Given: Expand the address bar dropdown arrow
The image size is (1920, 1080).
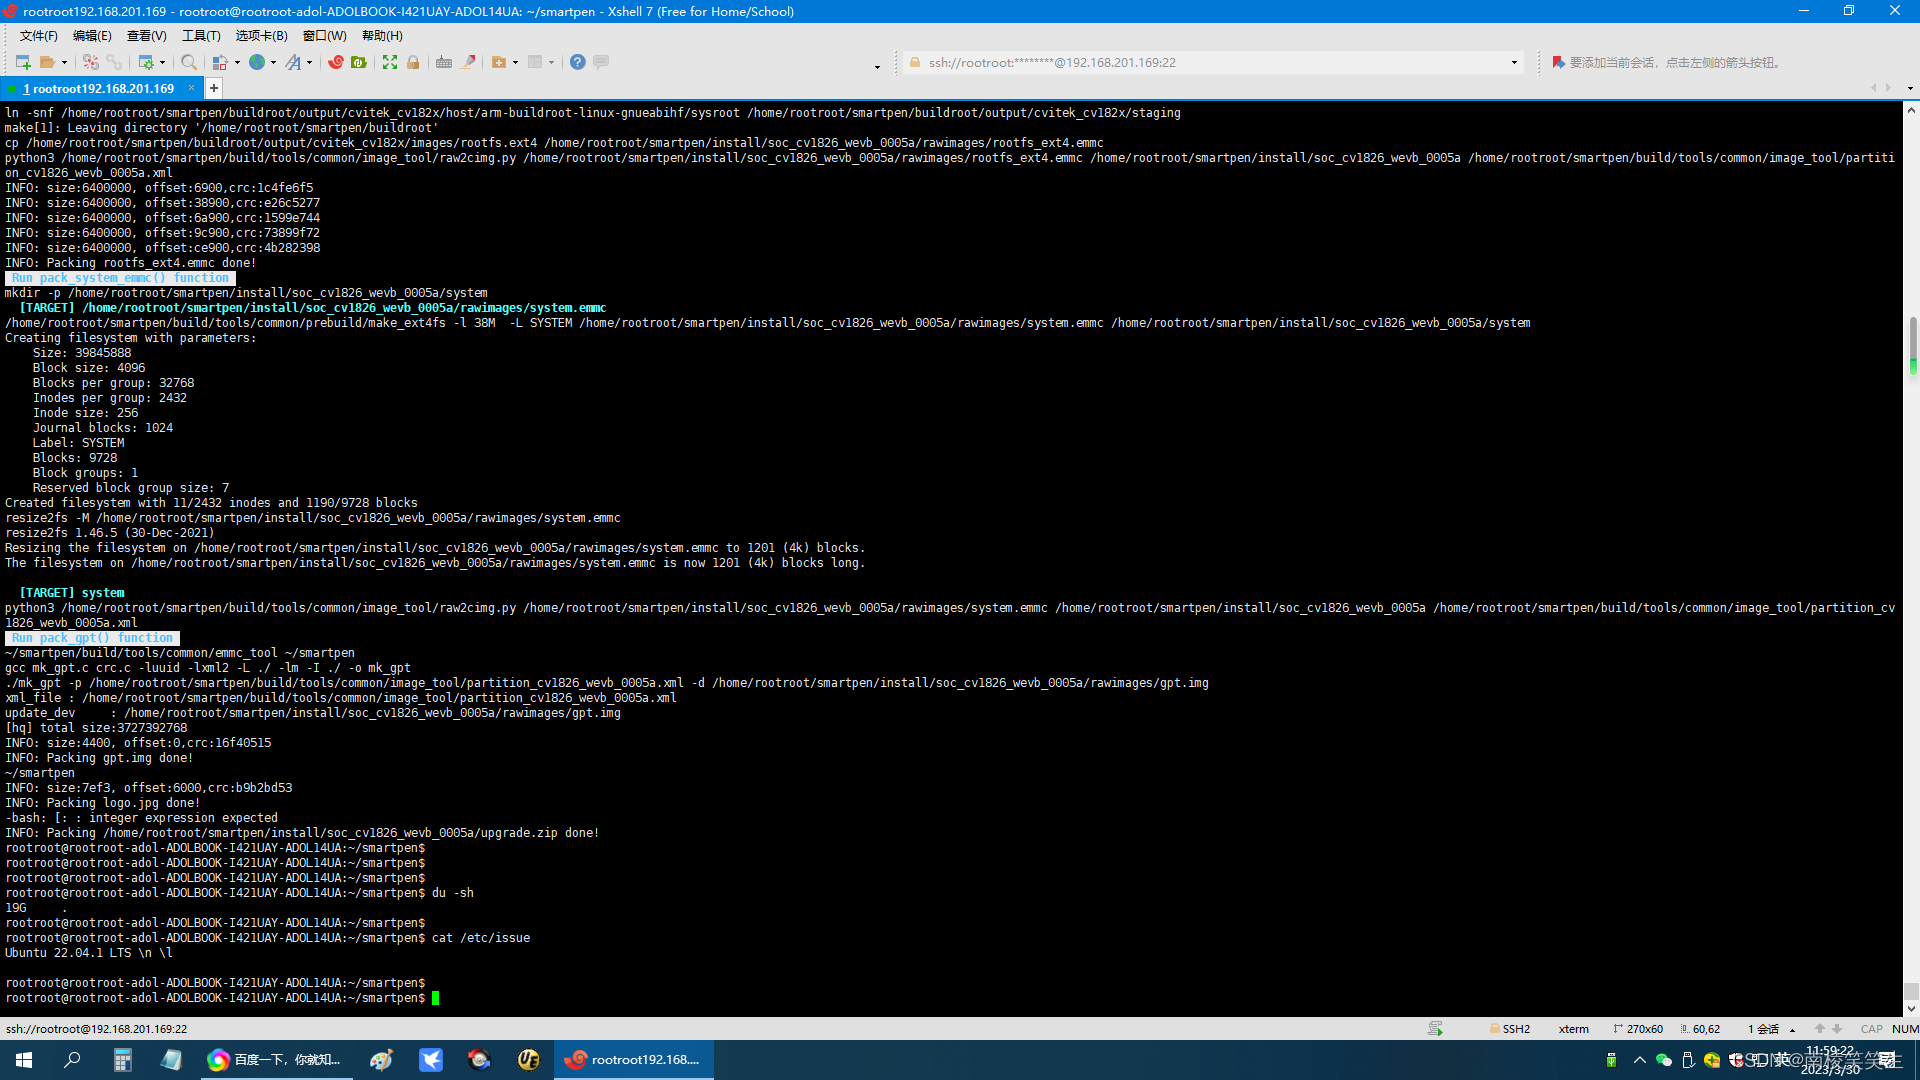Looking at the screenshot, I should (1514, 62).
